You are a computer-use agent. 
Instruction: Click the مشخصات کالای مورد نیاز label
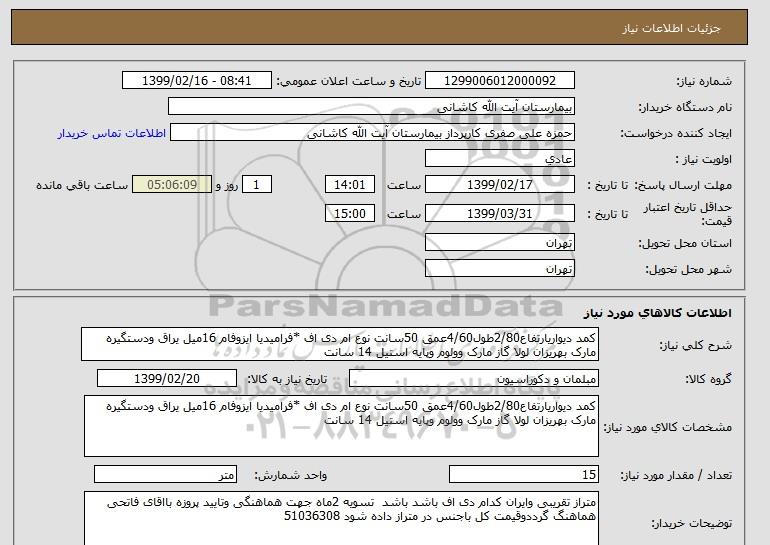pyautogui.click(x=668, y=427)
